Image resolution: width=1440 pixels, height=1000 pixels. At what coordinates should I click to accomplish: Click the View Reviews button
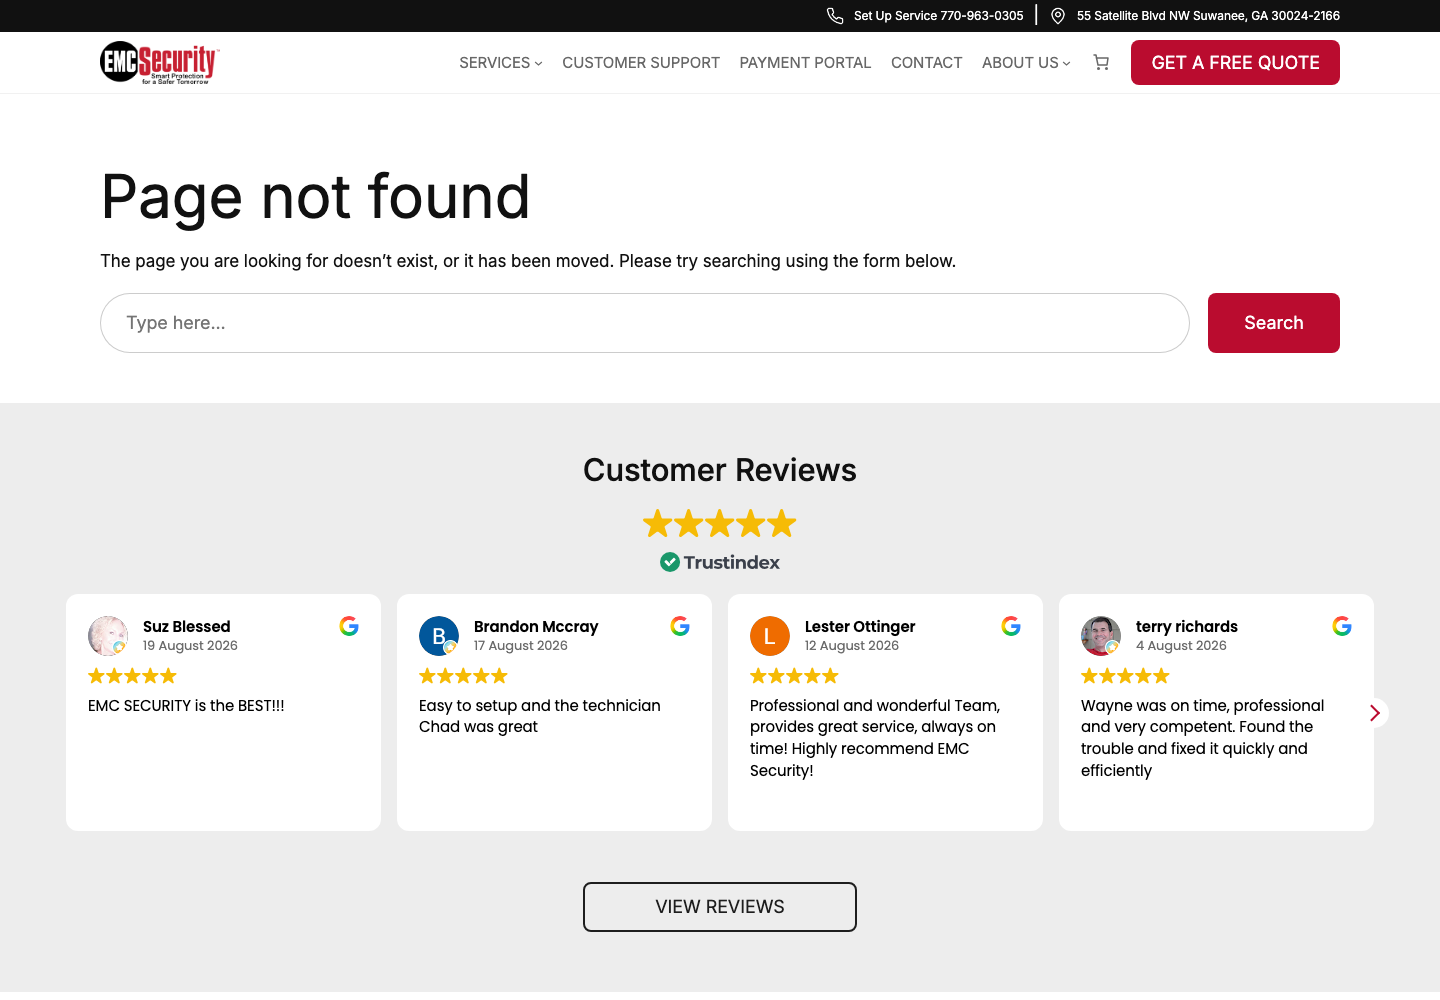720,907
